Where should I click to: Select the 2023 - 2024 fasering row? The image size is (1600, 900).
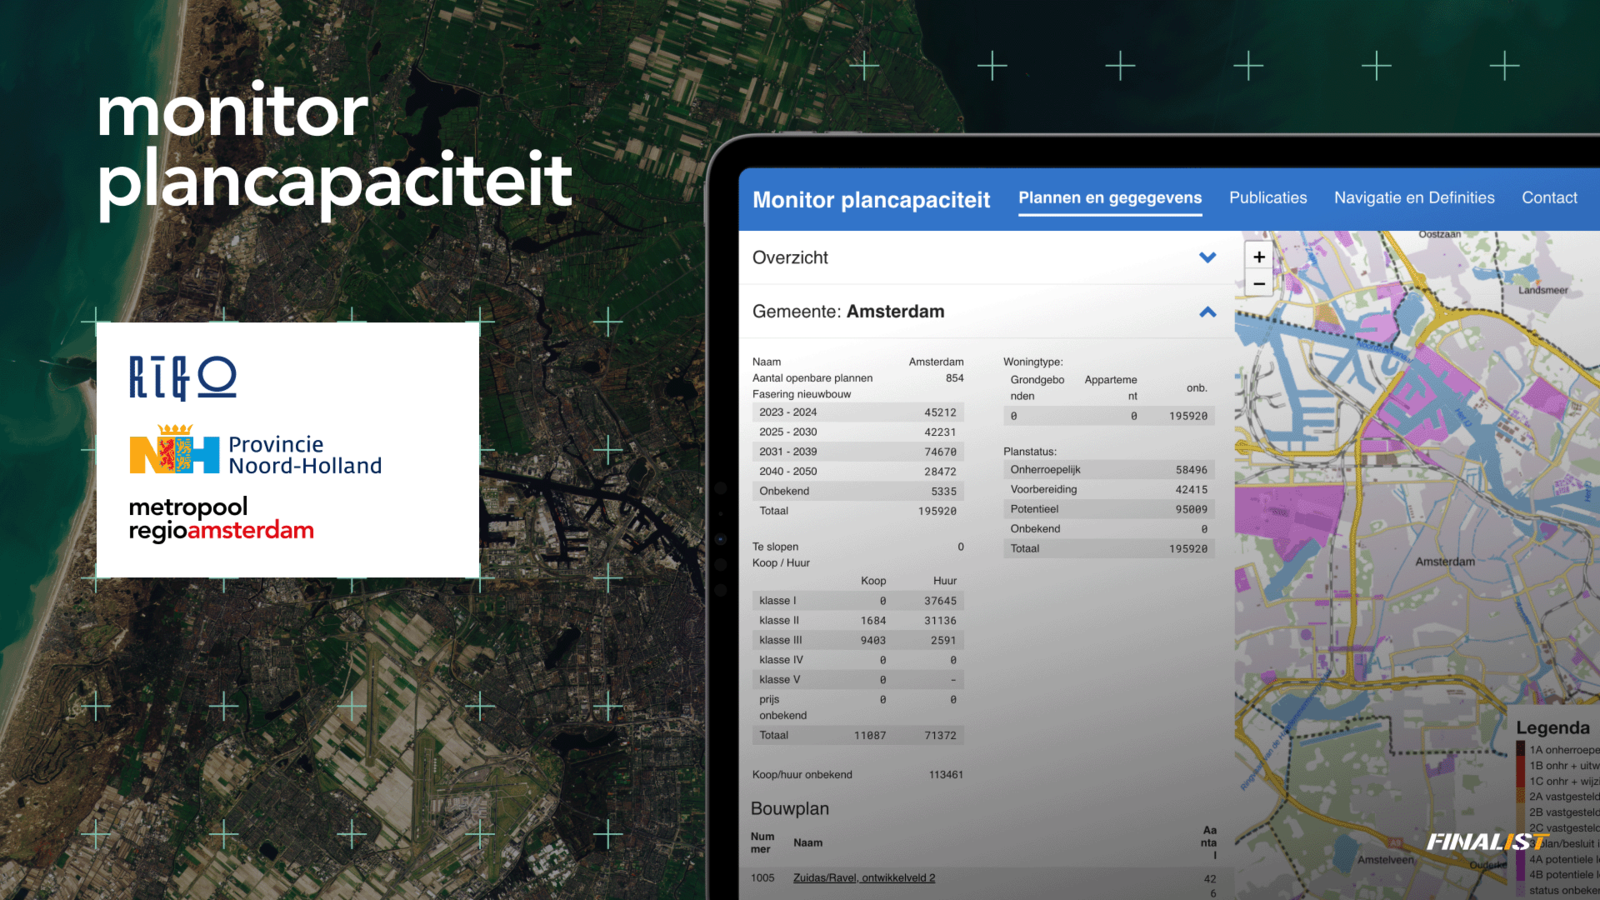point(856,412)
